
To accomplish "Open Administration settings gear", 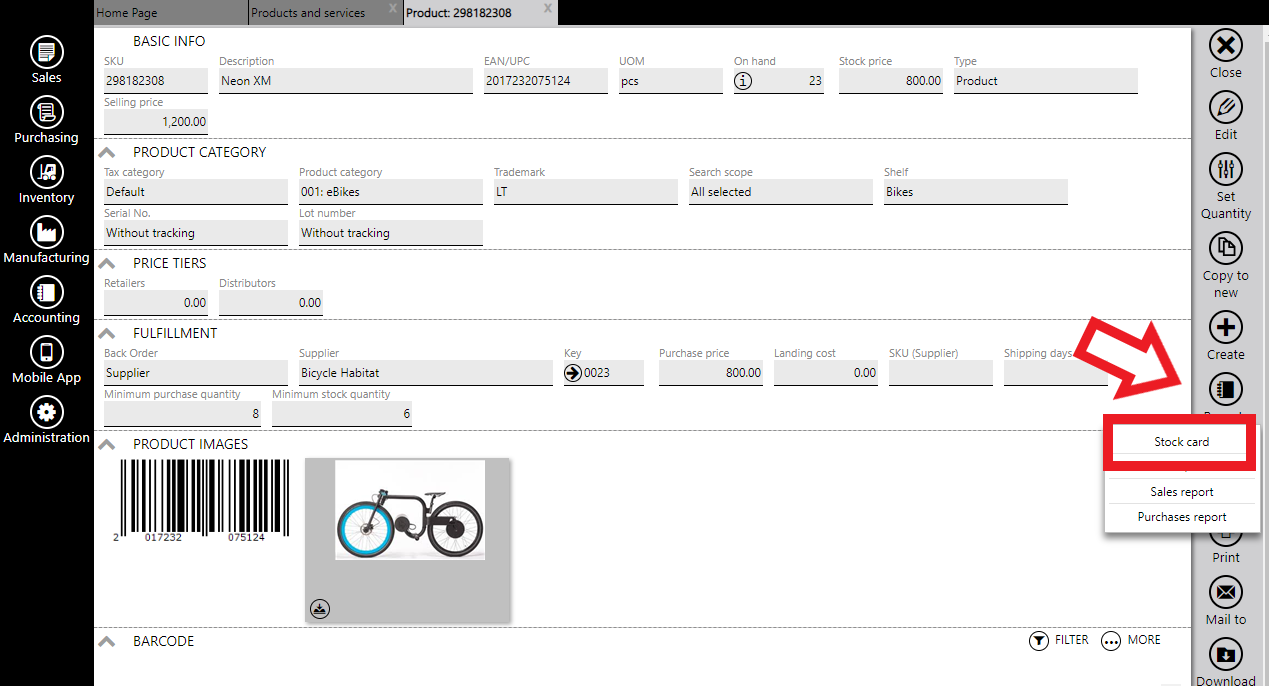I will (x=46, y=412).
